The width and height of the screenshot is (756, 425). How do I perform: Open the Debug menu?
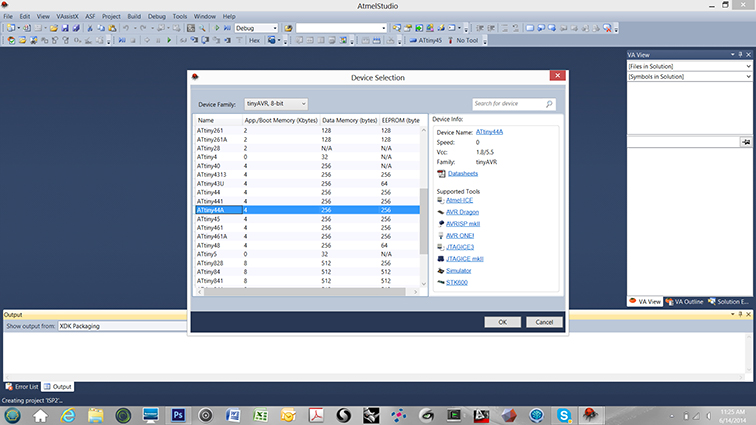point(156,16)
